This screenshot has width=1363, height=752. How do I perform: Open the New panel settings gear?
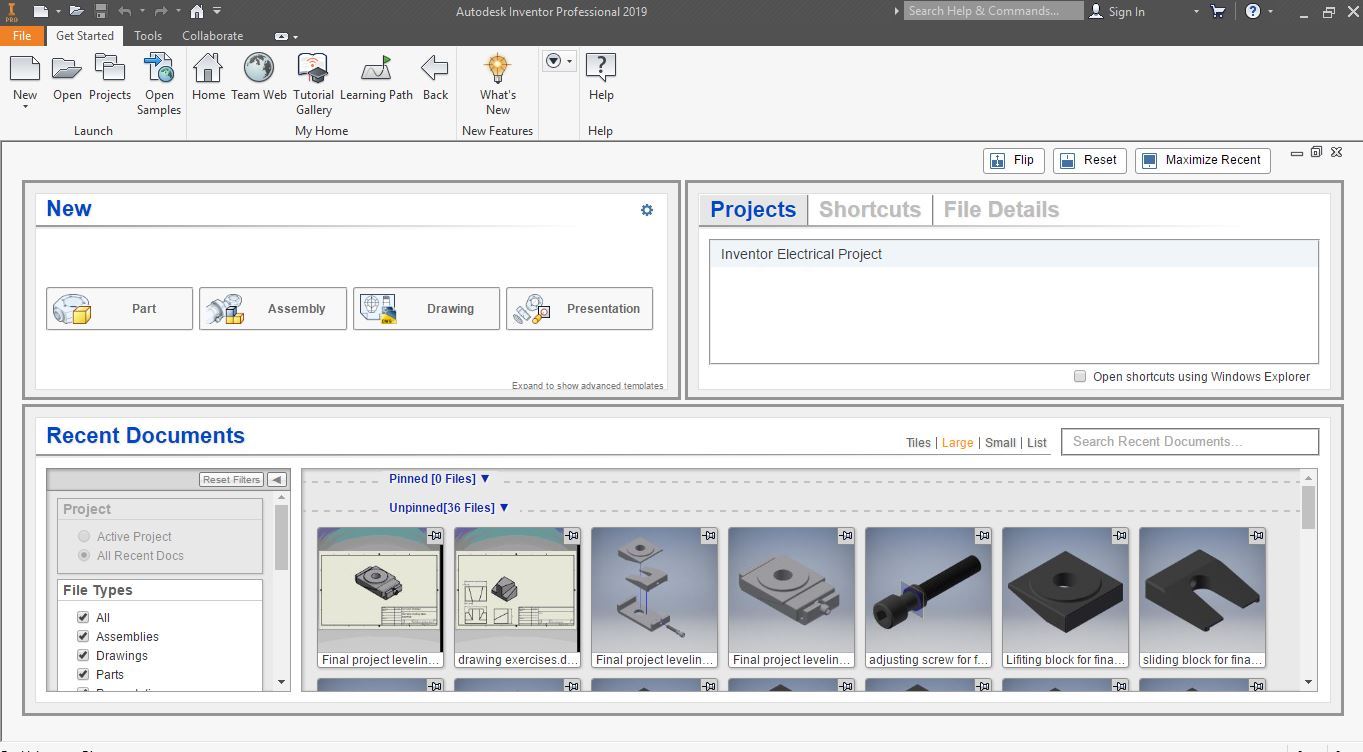tap(647, 210)
